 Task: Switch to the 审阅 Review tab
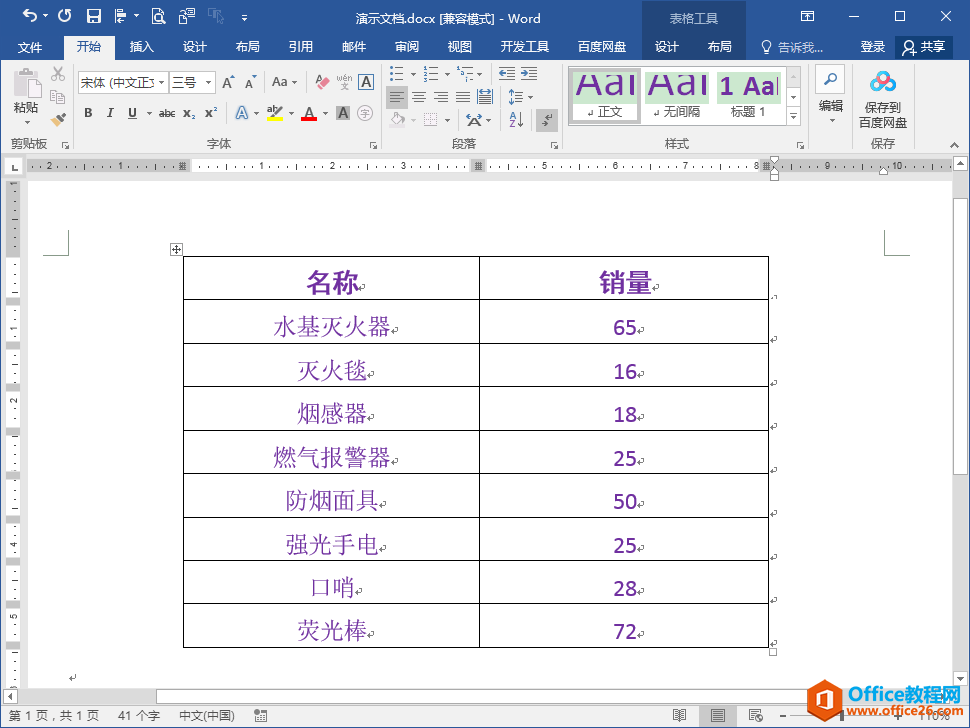click(406, 47)
